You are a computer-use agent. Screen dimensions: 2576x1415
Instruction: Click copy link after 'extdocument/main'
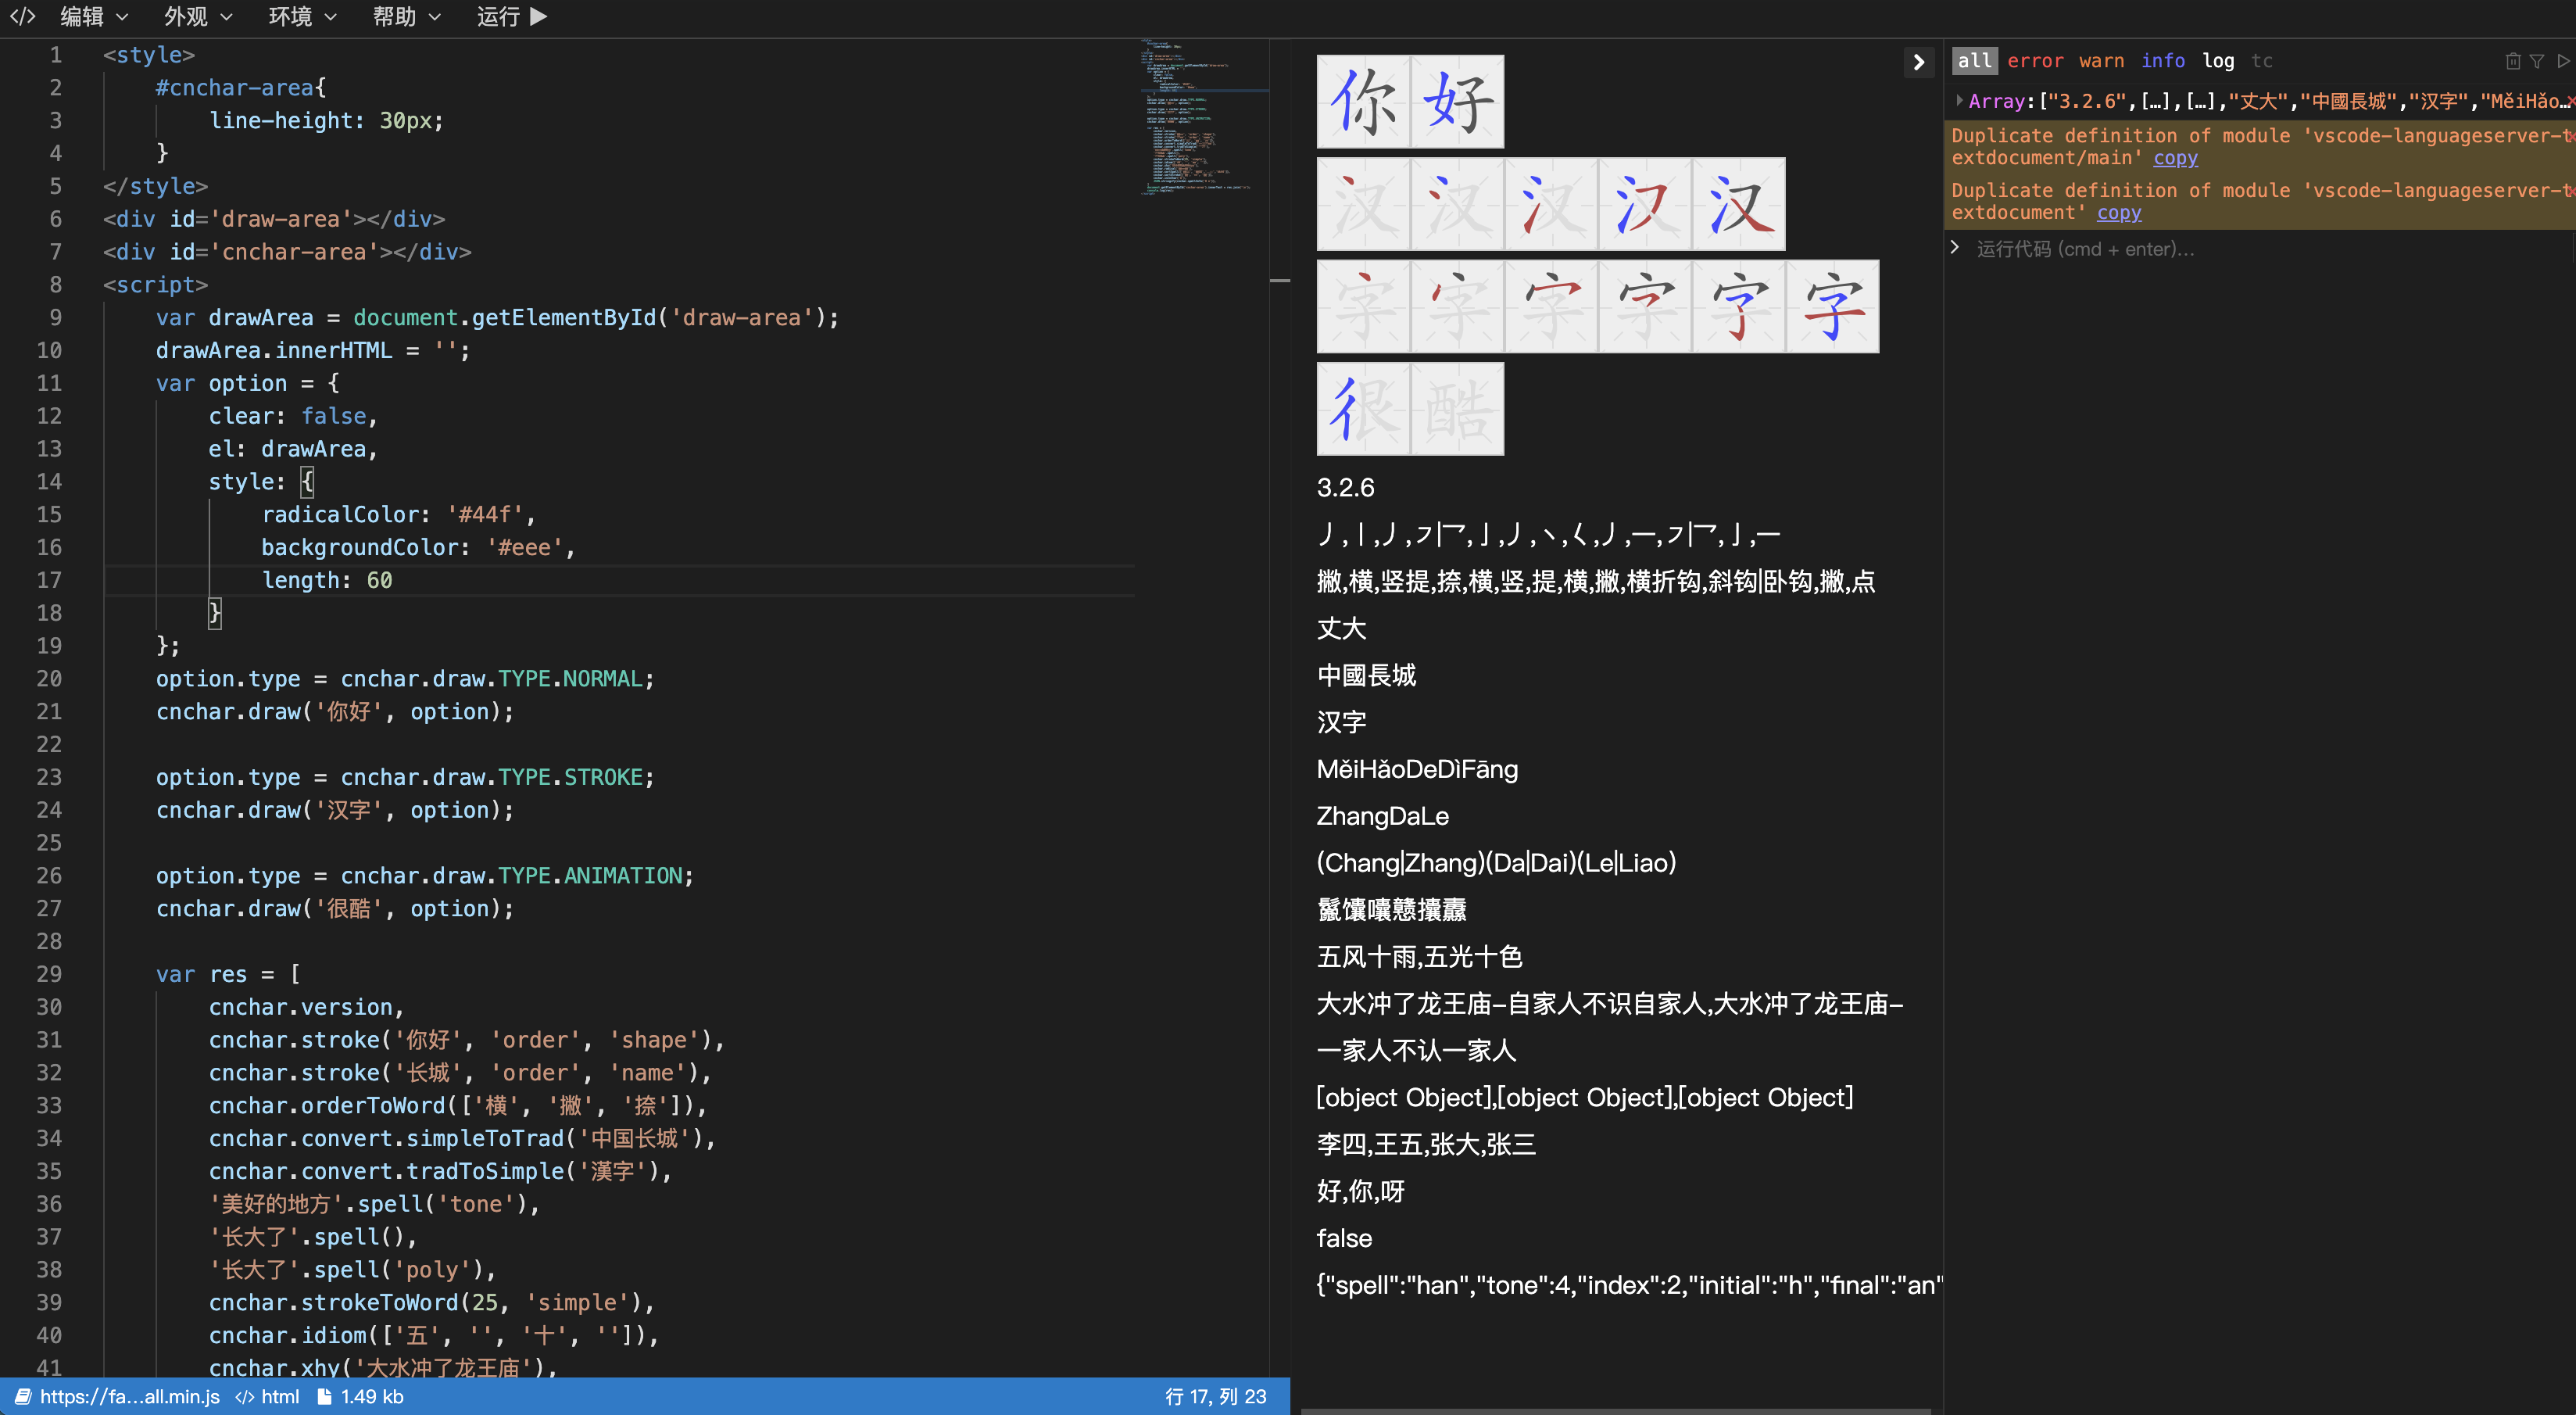point(2175,158)
